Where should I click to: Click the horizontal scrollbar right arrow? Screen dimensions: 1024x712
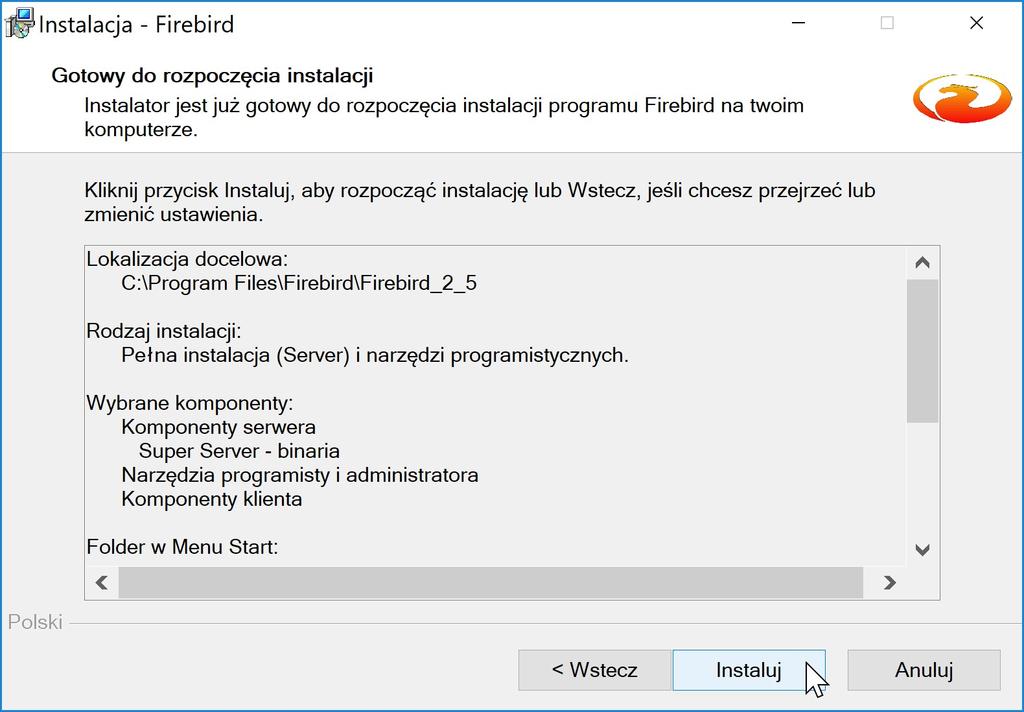889,582
